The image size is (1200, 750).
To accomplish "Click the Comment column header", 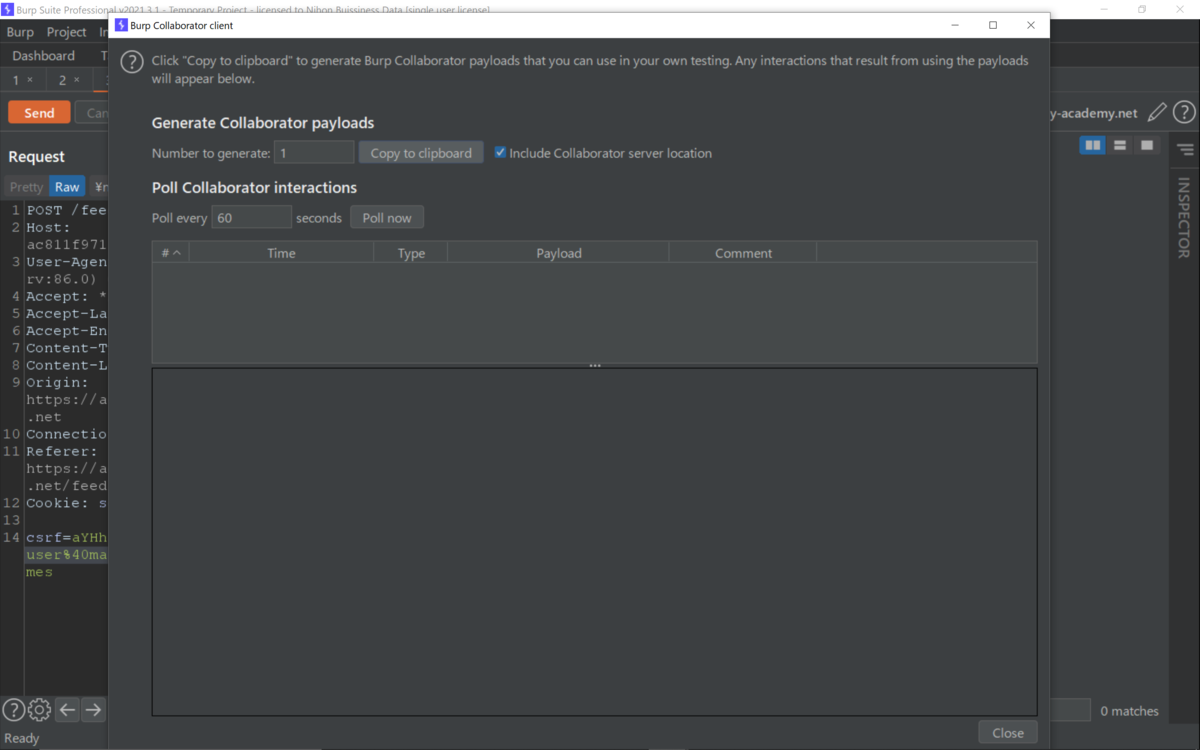I will [743, 253].
